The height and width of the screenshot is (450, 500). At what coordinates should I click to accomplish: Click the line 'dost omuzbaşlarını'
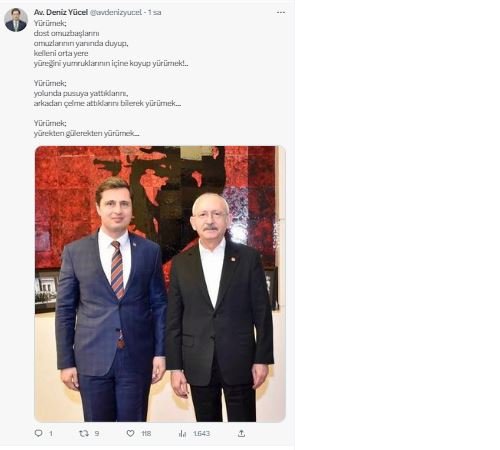pos(66,33)
